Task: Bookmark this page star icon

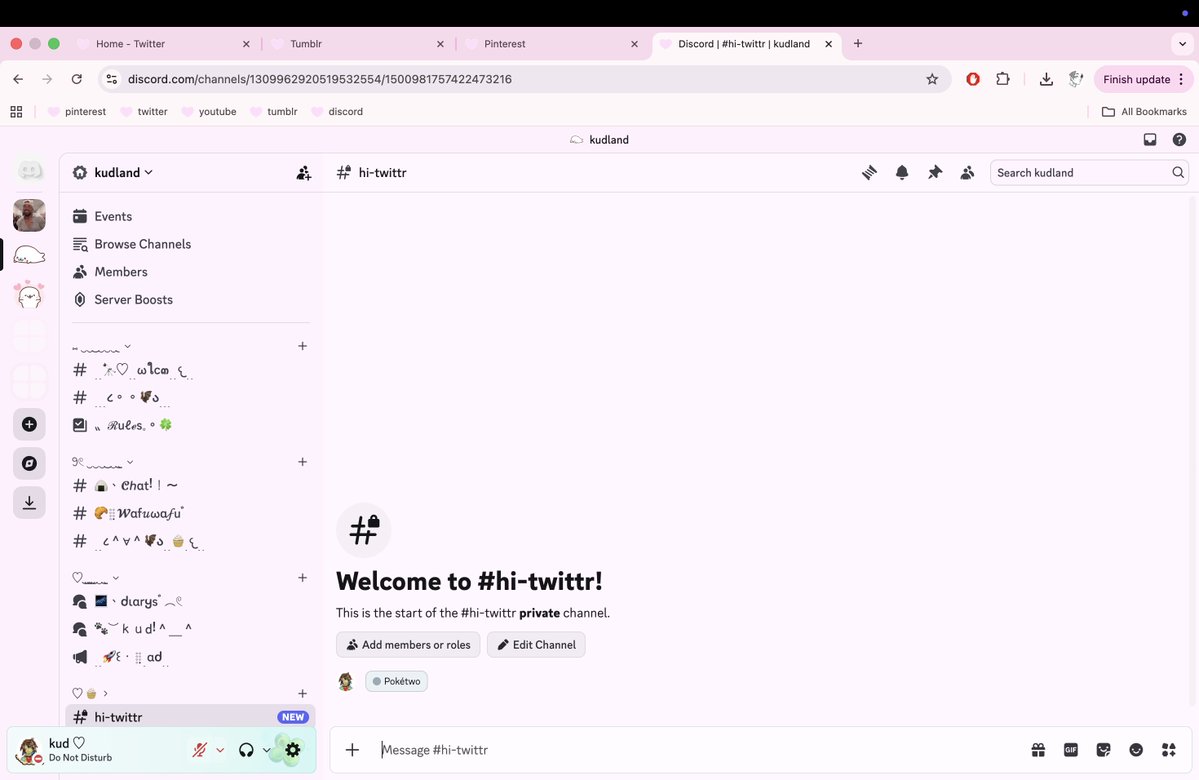Action: 932,80
